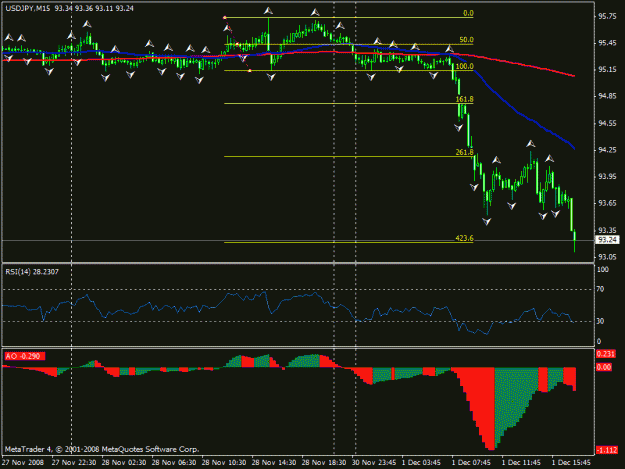Click the 94.55 price scale label
625x469 pixels.
coord(607,124)
